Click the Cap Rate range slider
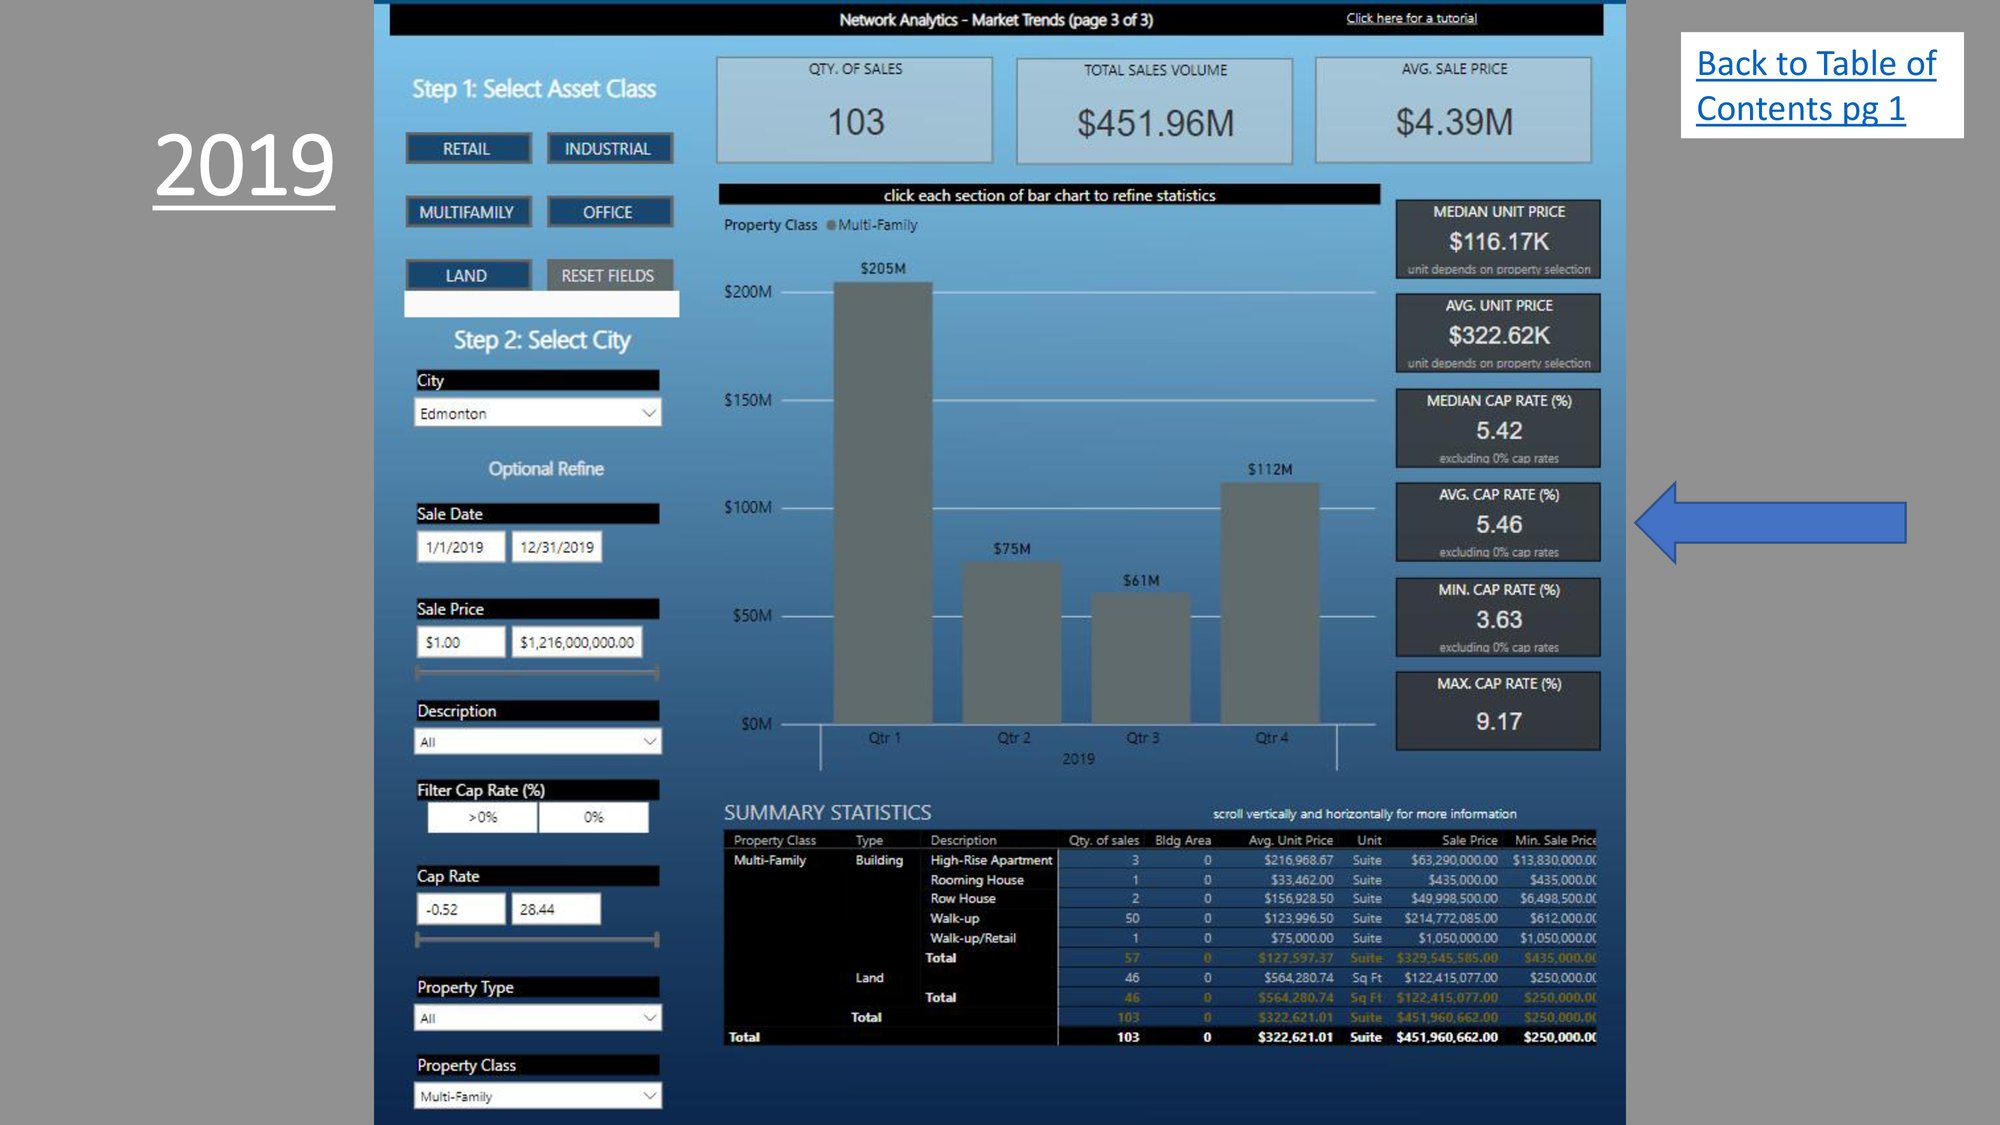This screenshot has width=2000, height=1125. tap(537, 940)
